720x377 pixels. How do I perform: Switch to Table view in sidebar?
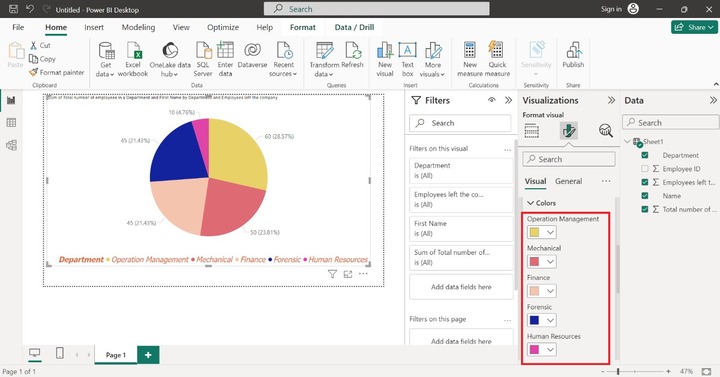click(x=11, y=123)
